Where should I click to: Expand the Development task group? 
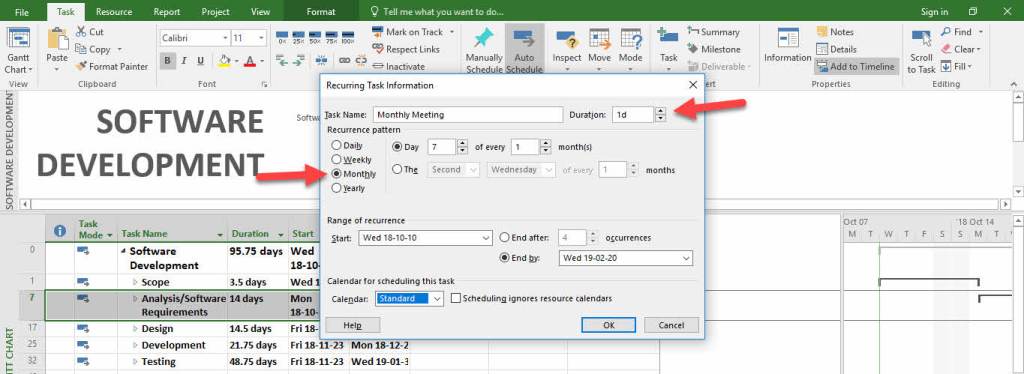(x=135, y=345)
